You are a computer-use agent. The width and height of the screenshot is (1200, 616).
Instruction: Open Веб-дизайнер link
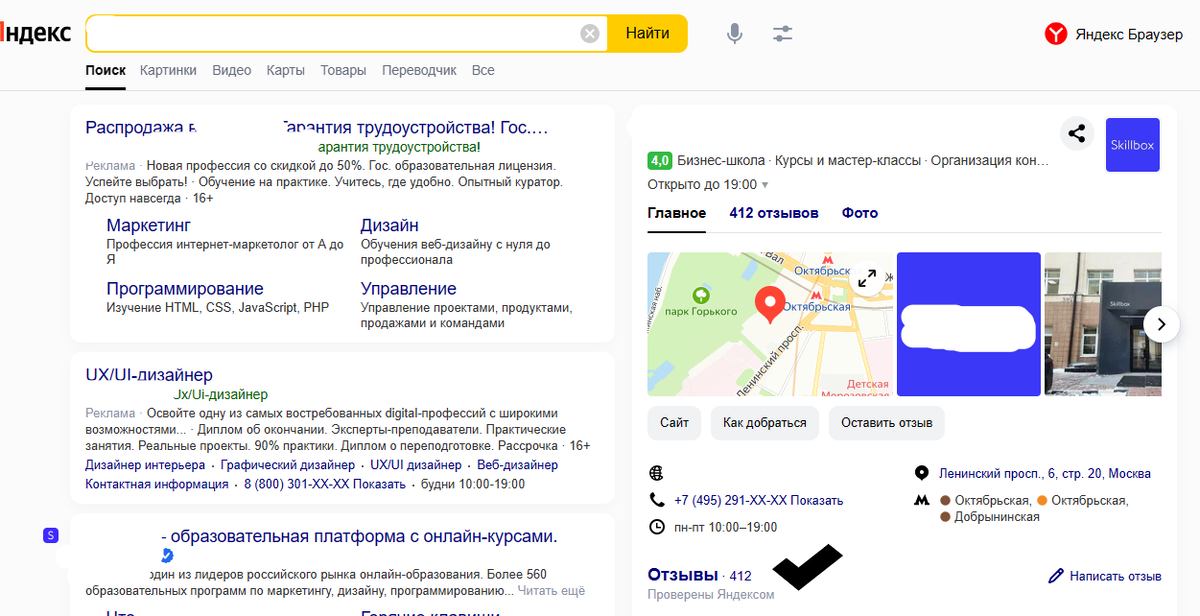517,465
